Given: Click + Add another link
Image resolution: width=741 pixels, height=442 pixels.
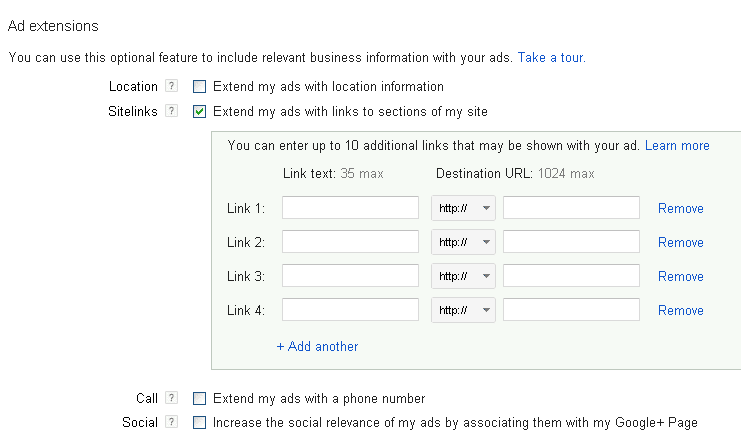Looking at the screenshot, I should [317, 347].
